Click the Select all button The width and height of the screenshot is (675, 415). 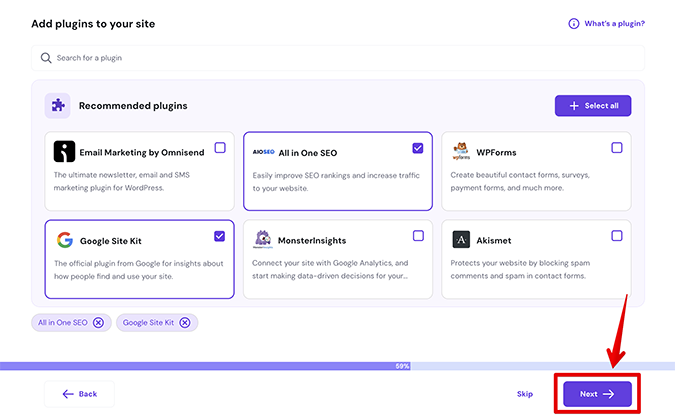pos(593,105)
